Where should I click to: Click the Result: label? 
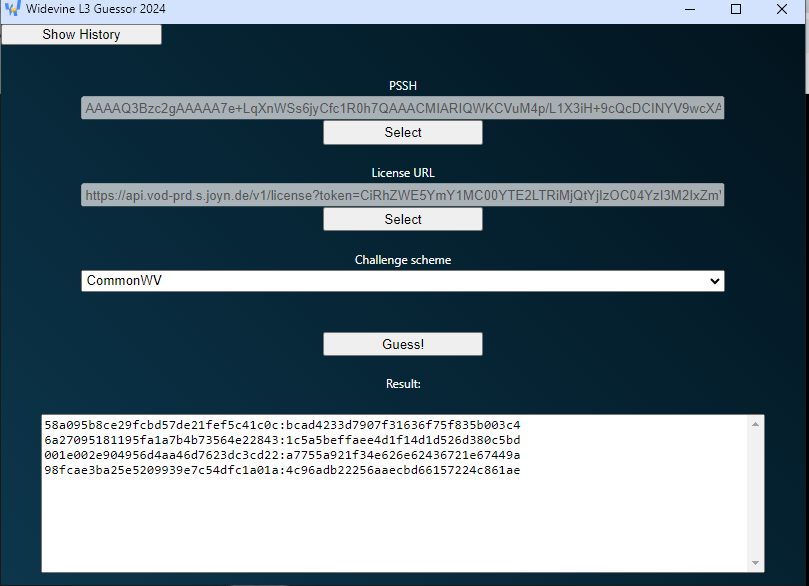point(403,384)
